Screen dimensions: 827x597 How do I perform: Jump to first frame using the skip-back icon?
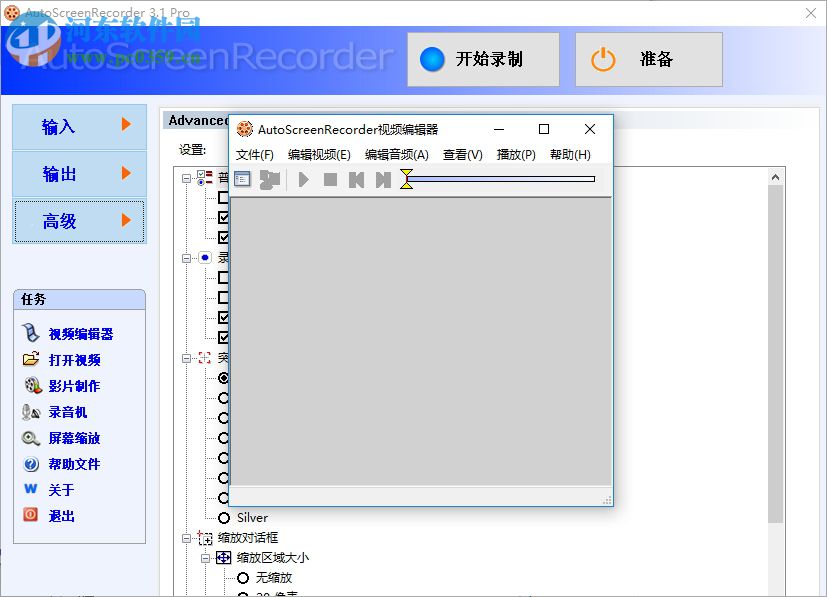coord(356,178)
